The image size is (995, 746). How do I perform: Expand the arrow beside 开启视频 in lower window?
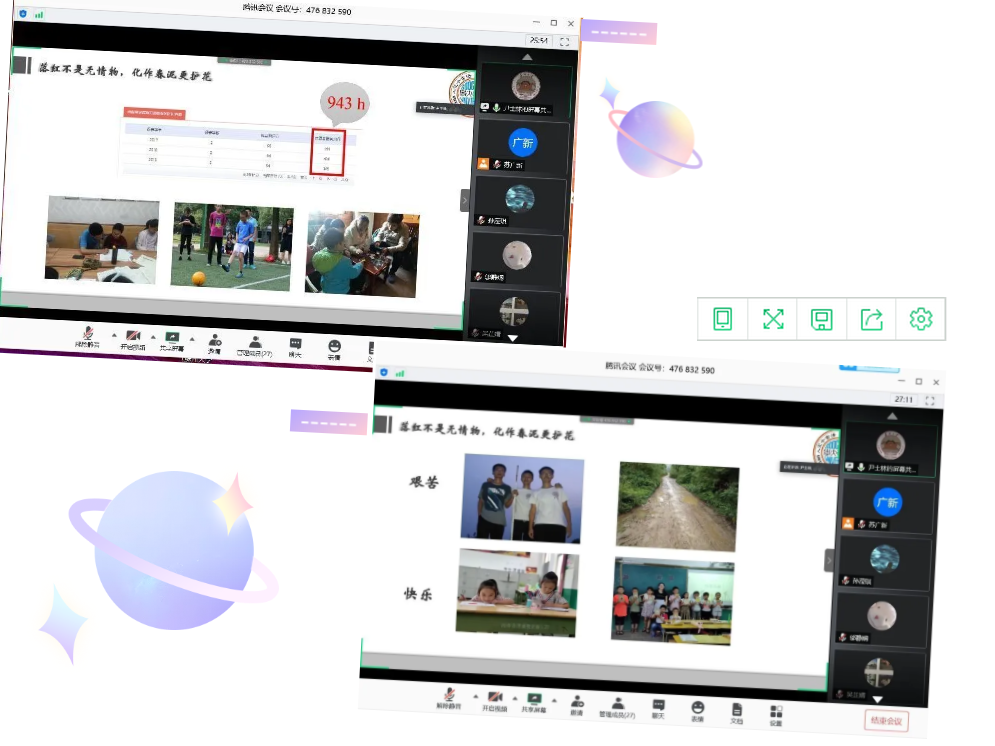click(x=516, y=698)
